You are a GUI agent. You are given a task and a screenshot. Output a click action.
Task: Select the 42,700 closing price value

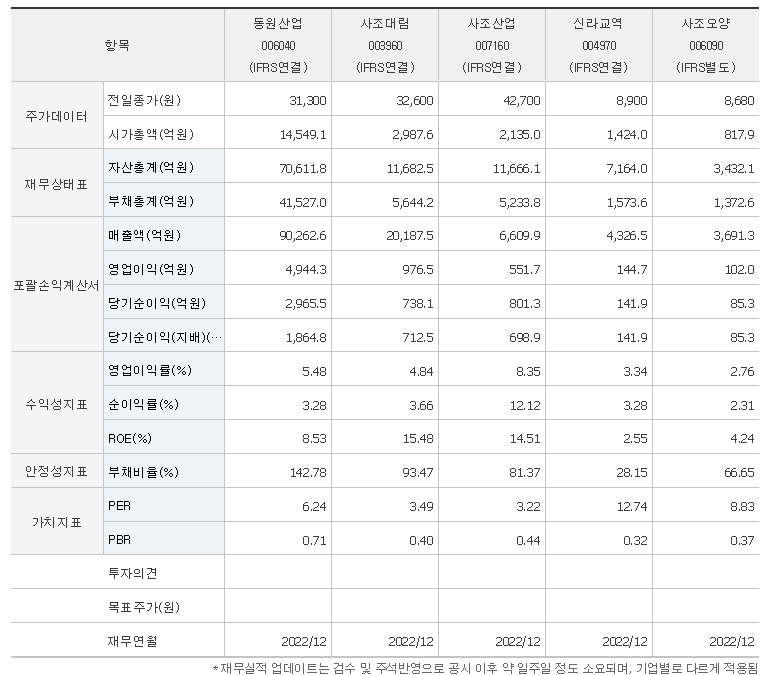521,101
